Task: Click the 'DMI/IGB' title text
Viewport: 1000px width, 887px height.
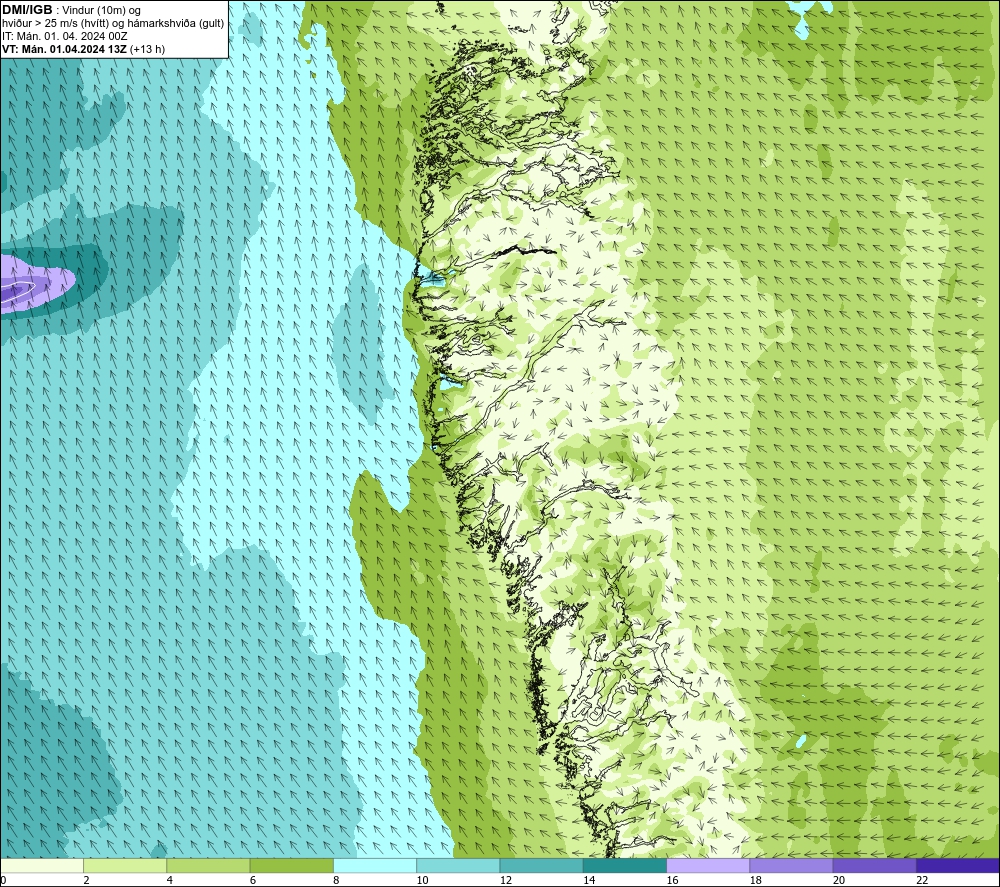Action: 27,10
